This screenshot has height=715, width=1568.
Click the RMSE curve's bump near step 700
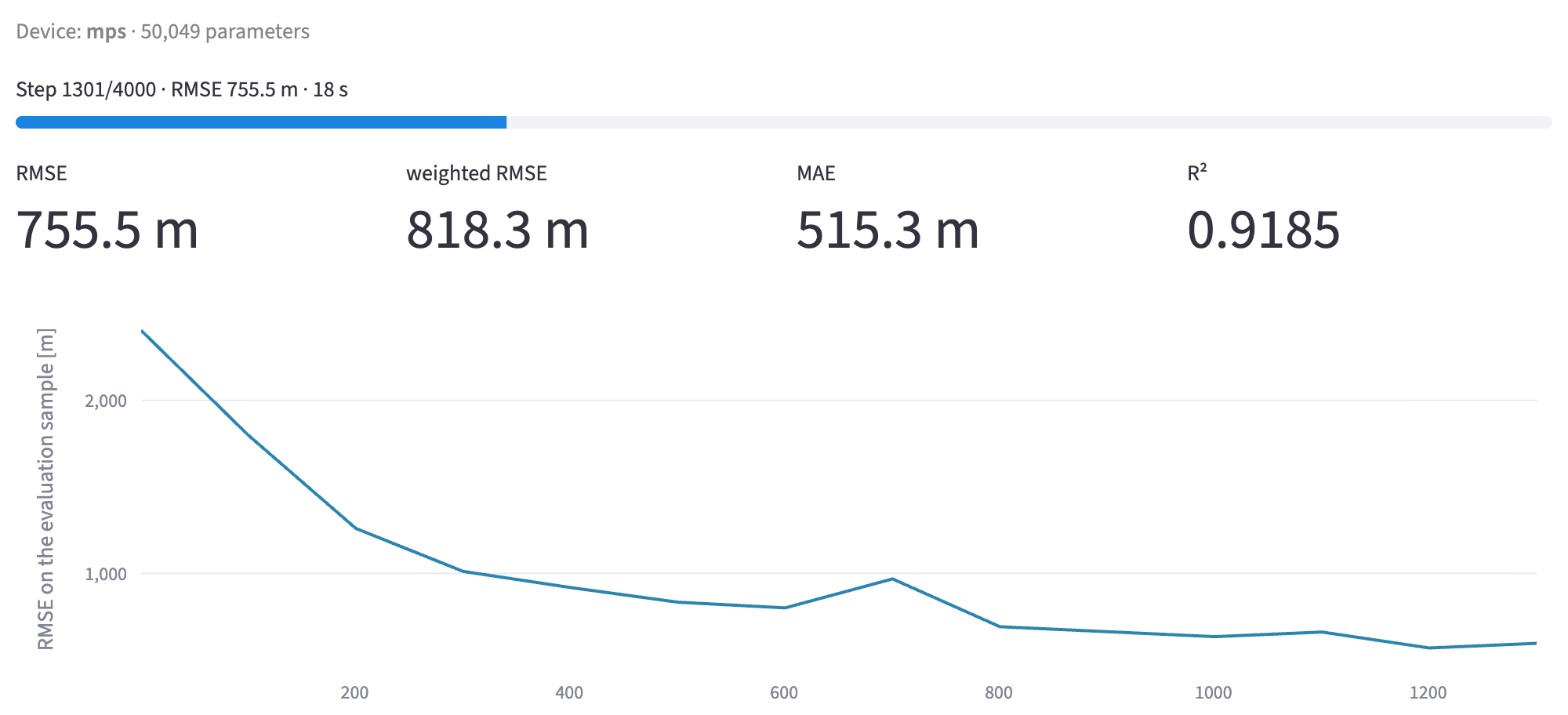(x=891, y=579)
